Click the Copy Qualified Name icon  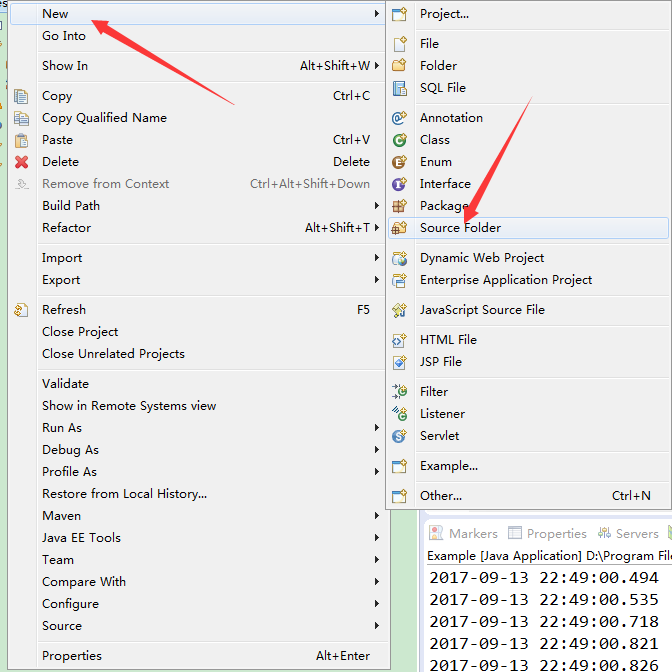tap(21, 118)
